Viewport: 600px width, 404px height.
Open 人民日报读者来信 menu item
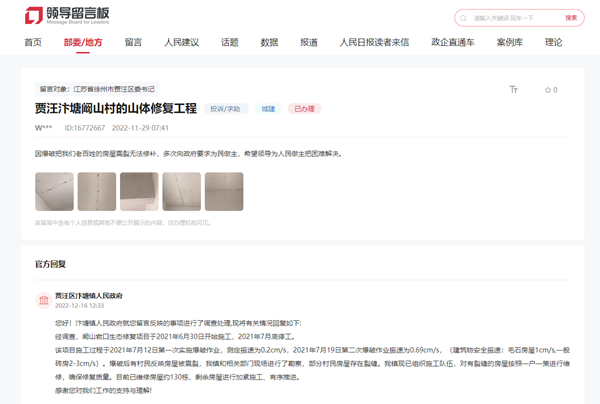click(x=374, y=42)
